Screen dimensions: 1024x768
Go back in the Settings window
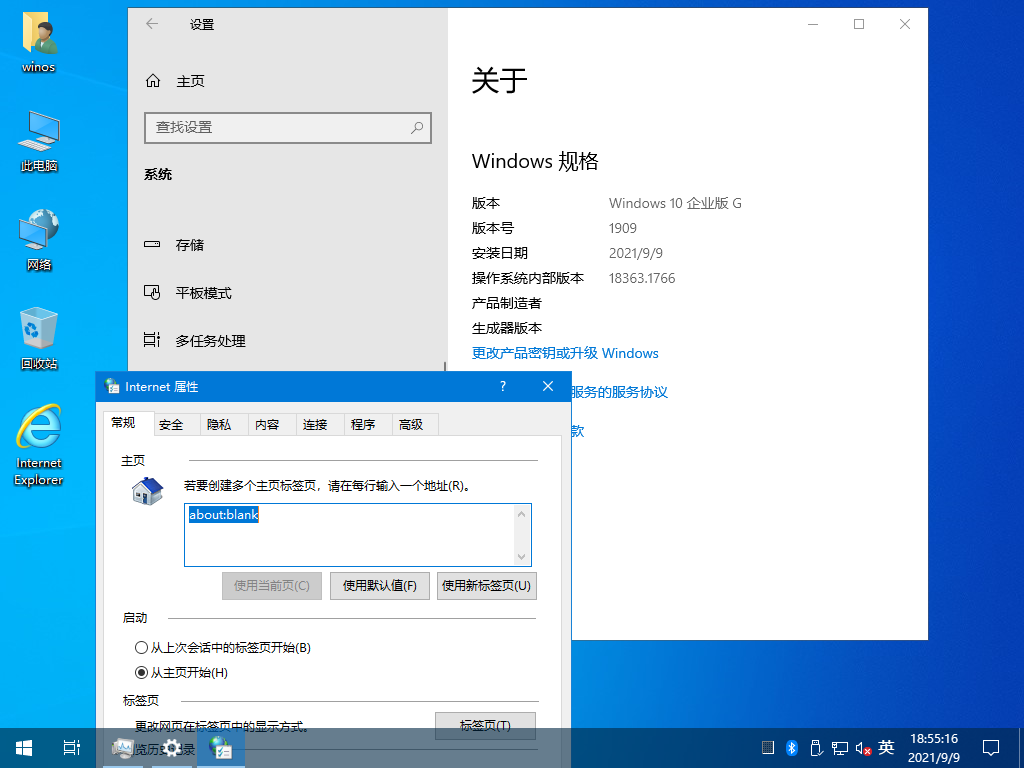(x=152, y=24)
